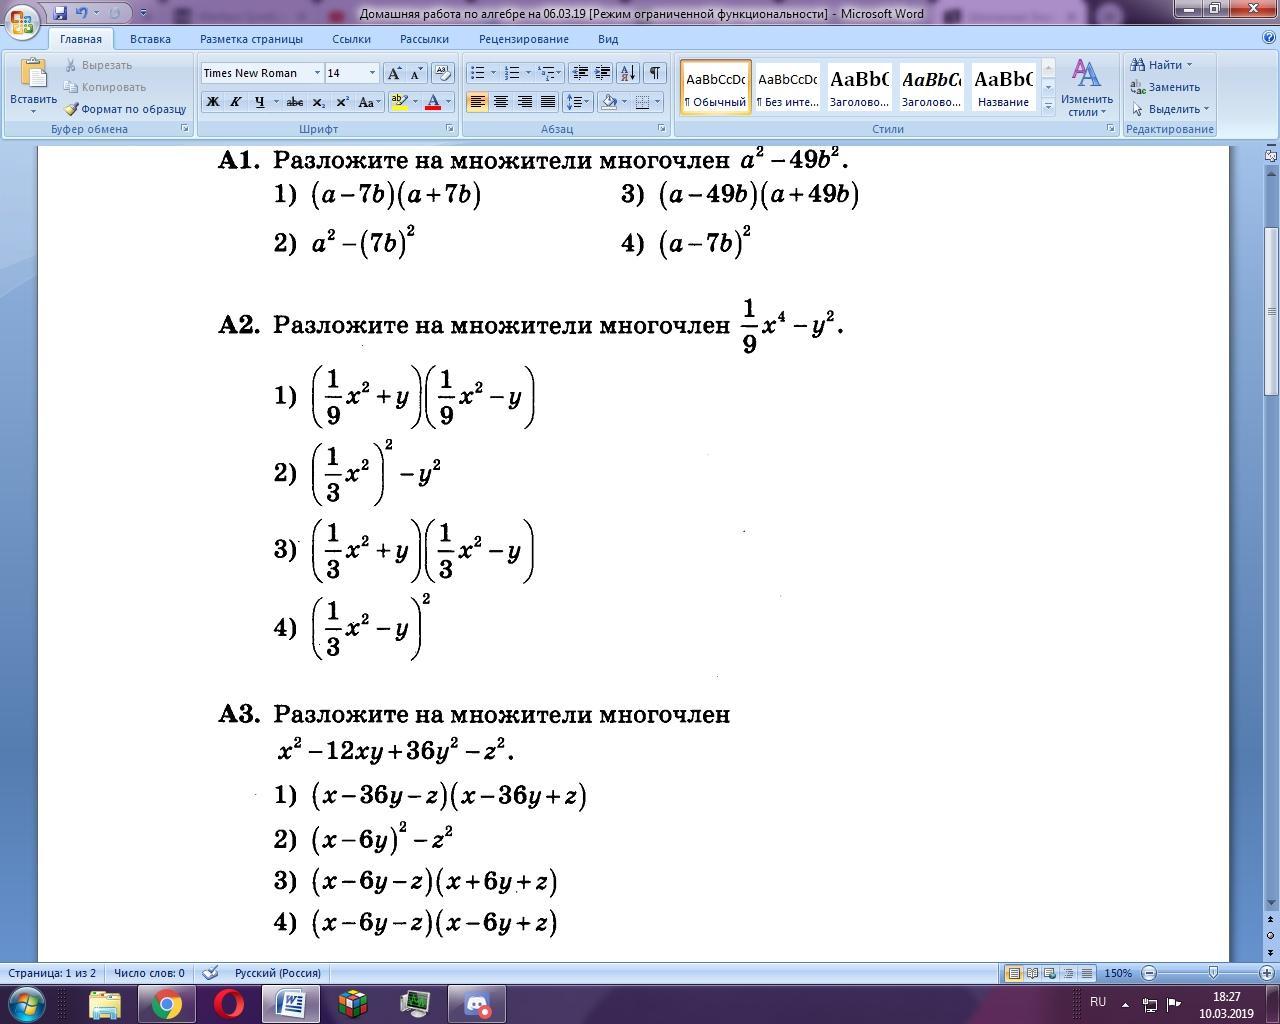Image resolution: width=1280 pixels, height=1024 pixels.
Task: Click the vertical scrollbar thumb
Action: (x=1271, y=310)
